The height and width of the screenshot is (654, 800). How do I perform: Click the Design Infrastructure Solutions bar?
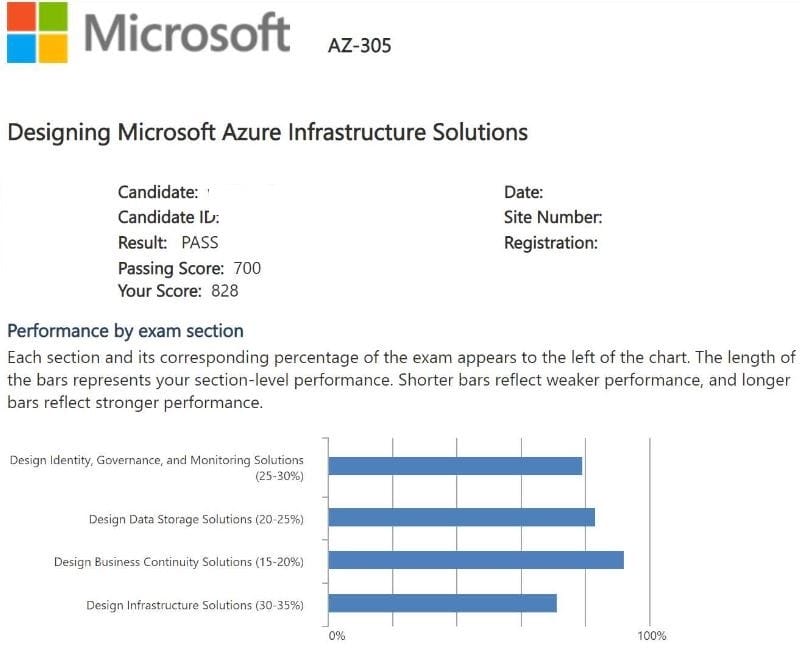point(442,603)
